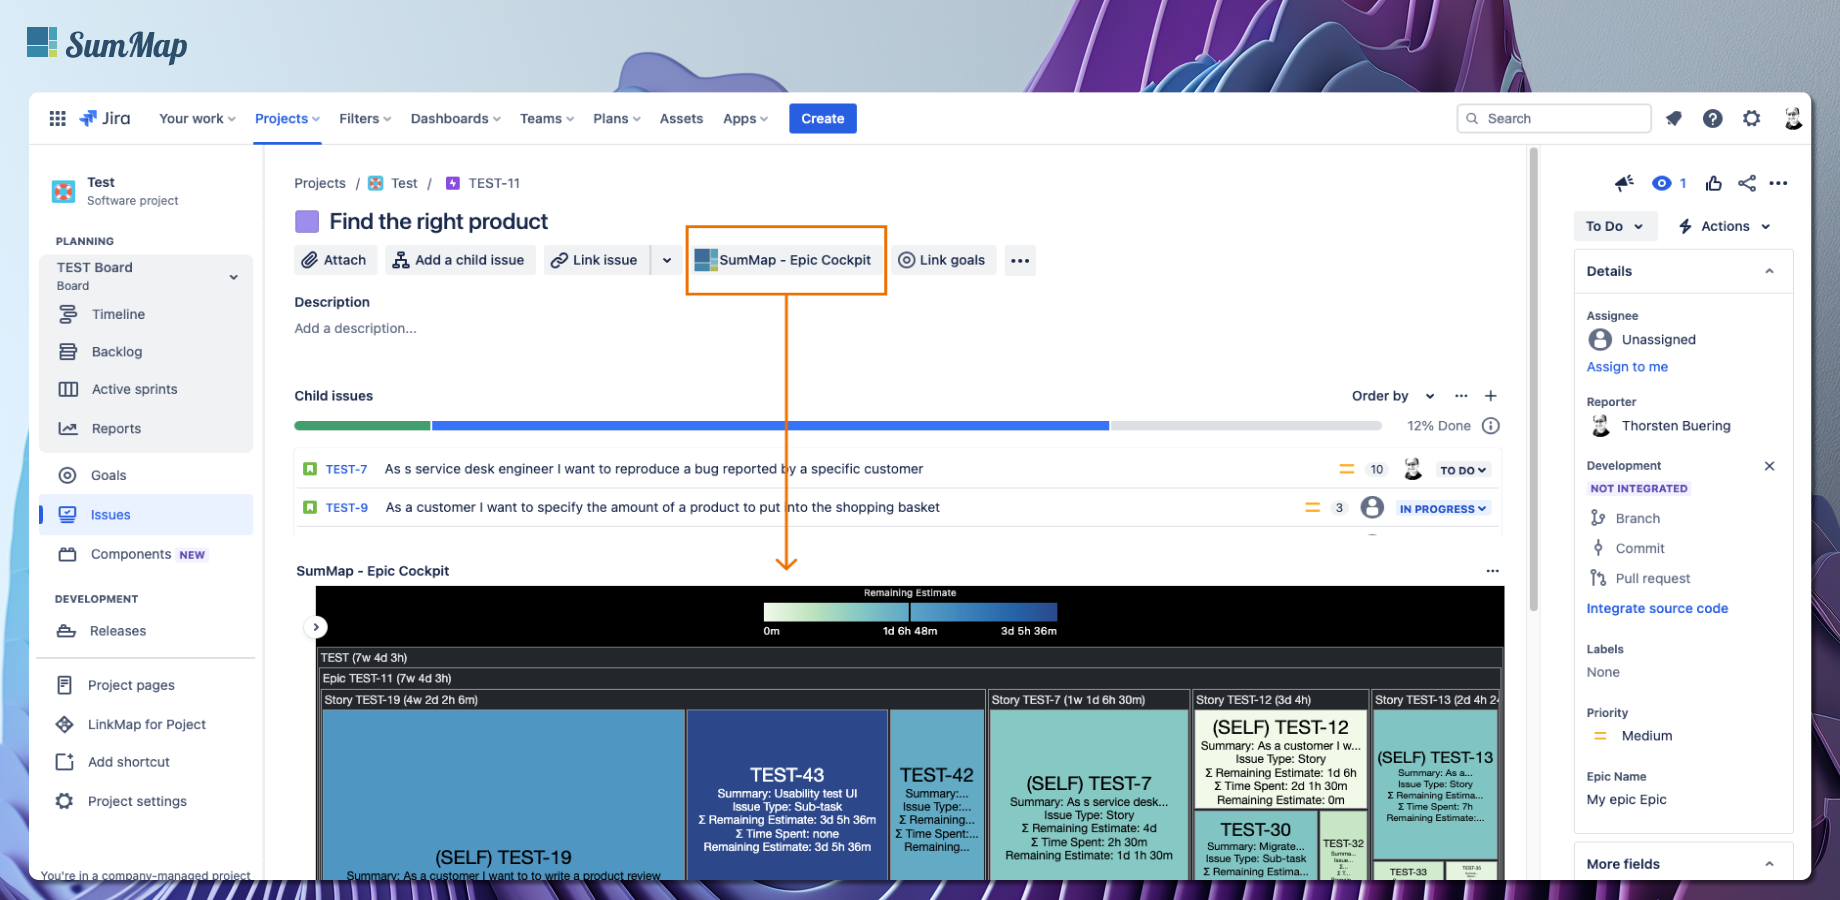This screenshot has width=1840, height=900.
Task: Dismiss the Development section with X
Action: 1769,466
